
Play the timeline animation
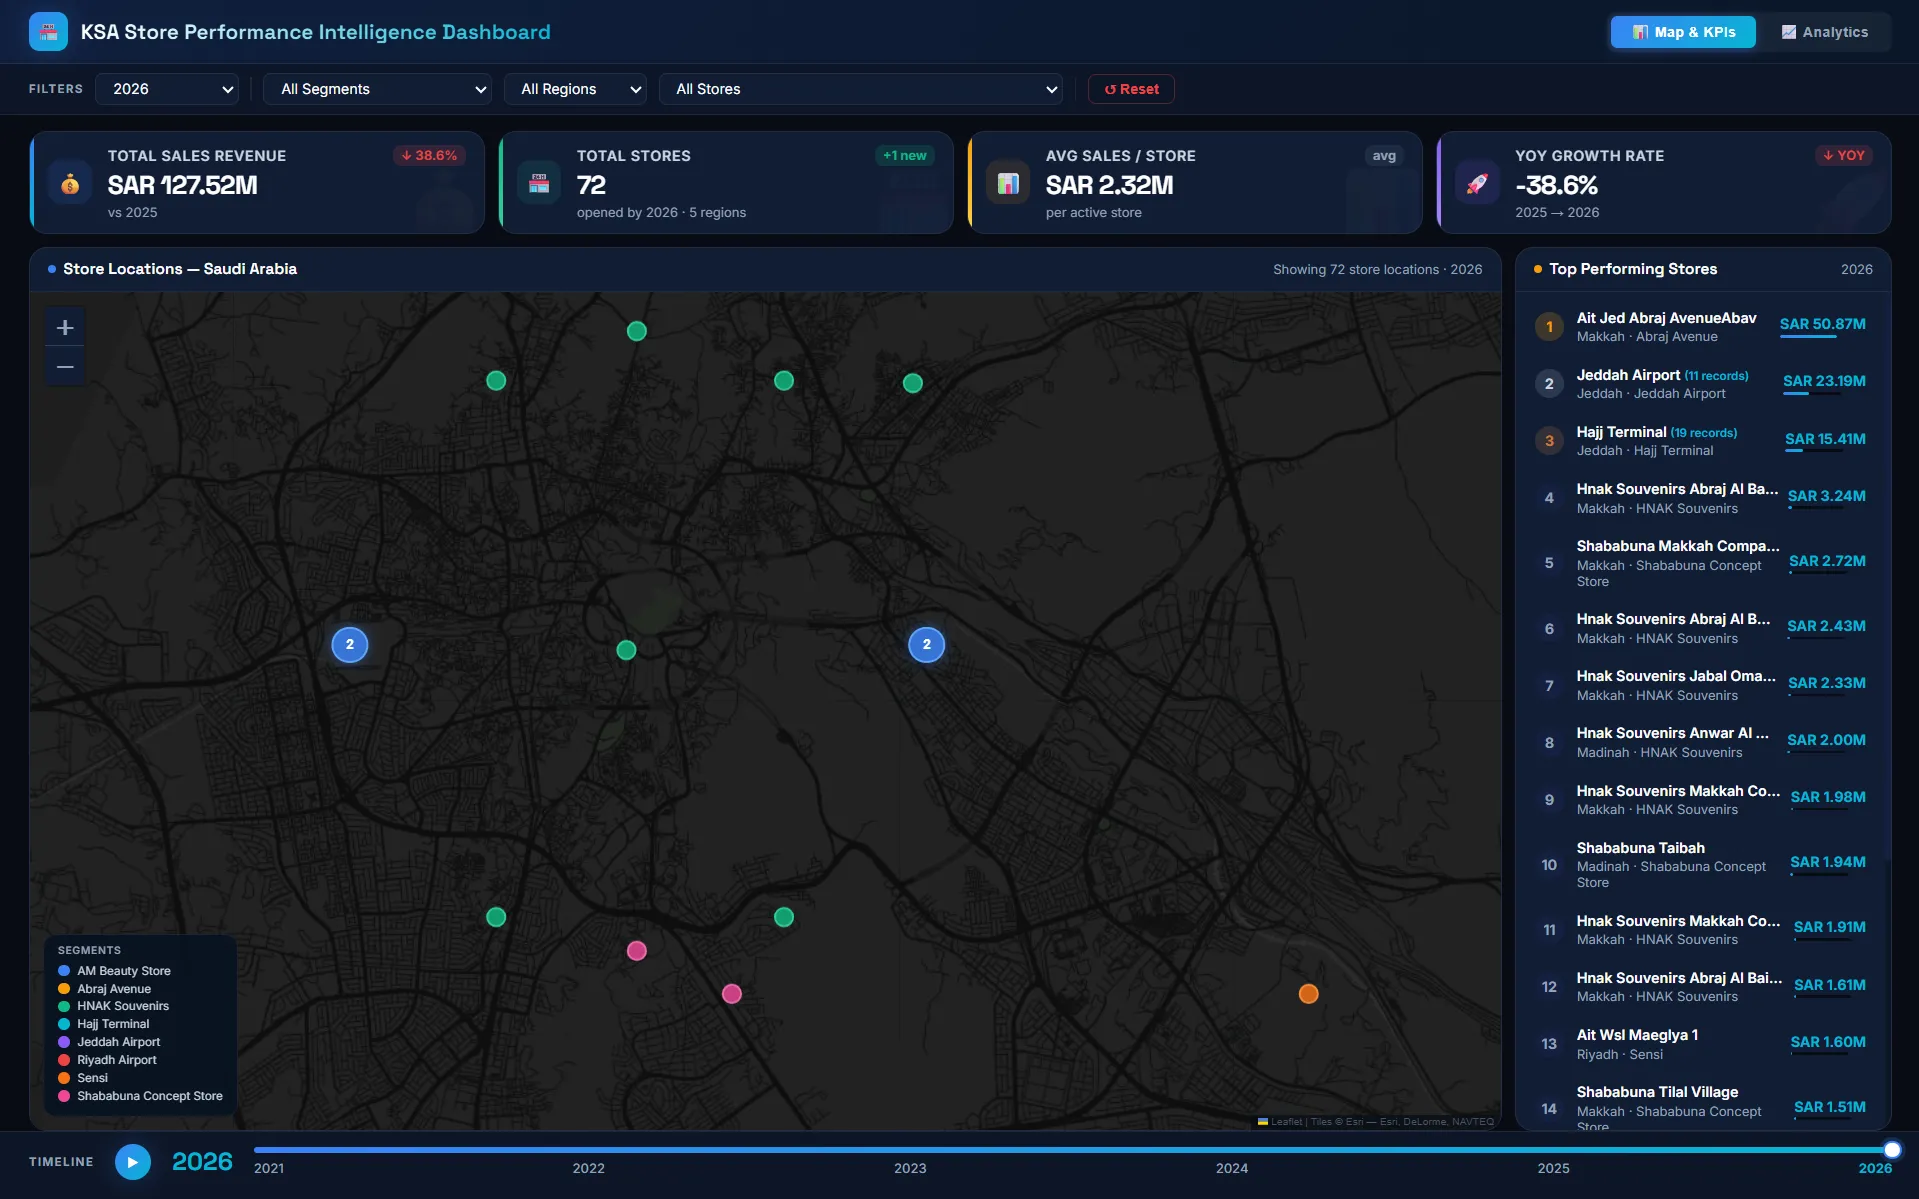coord(133,1162)
